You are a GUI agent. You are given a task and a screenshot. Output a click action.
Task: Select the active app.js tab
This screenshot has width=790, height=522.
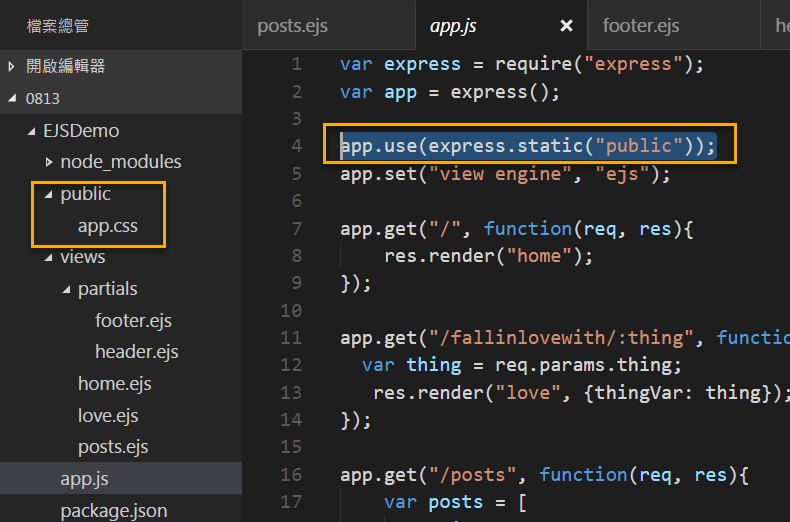(x=453, y=26)
